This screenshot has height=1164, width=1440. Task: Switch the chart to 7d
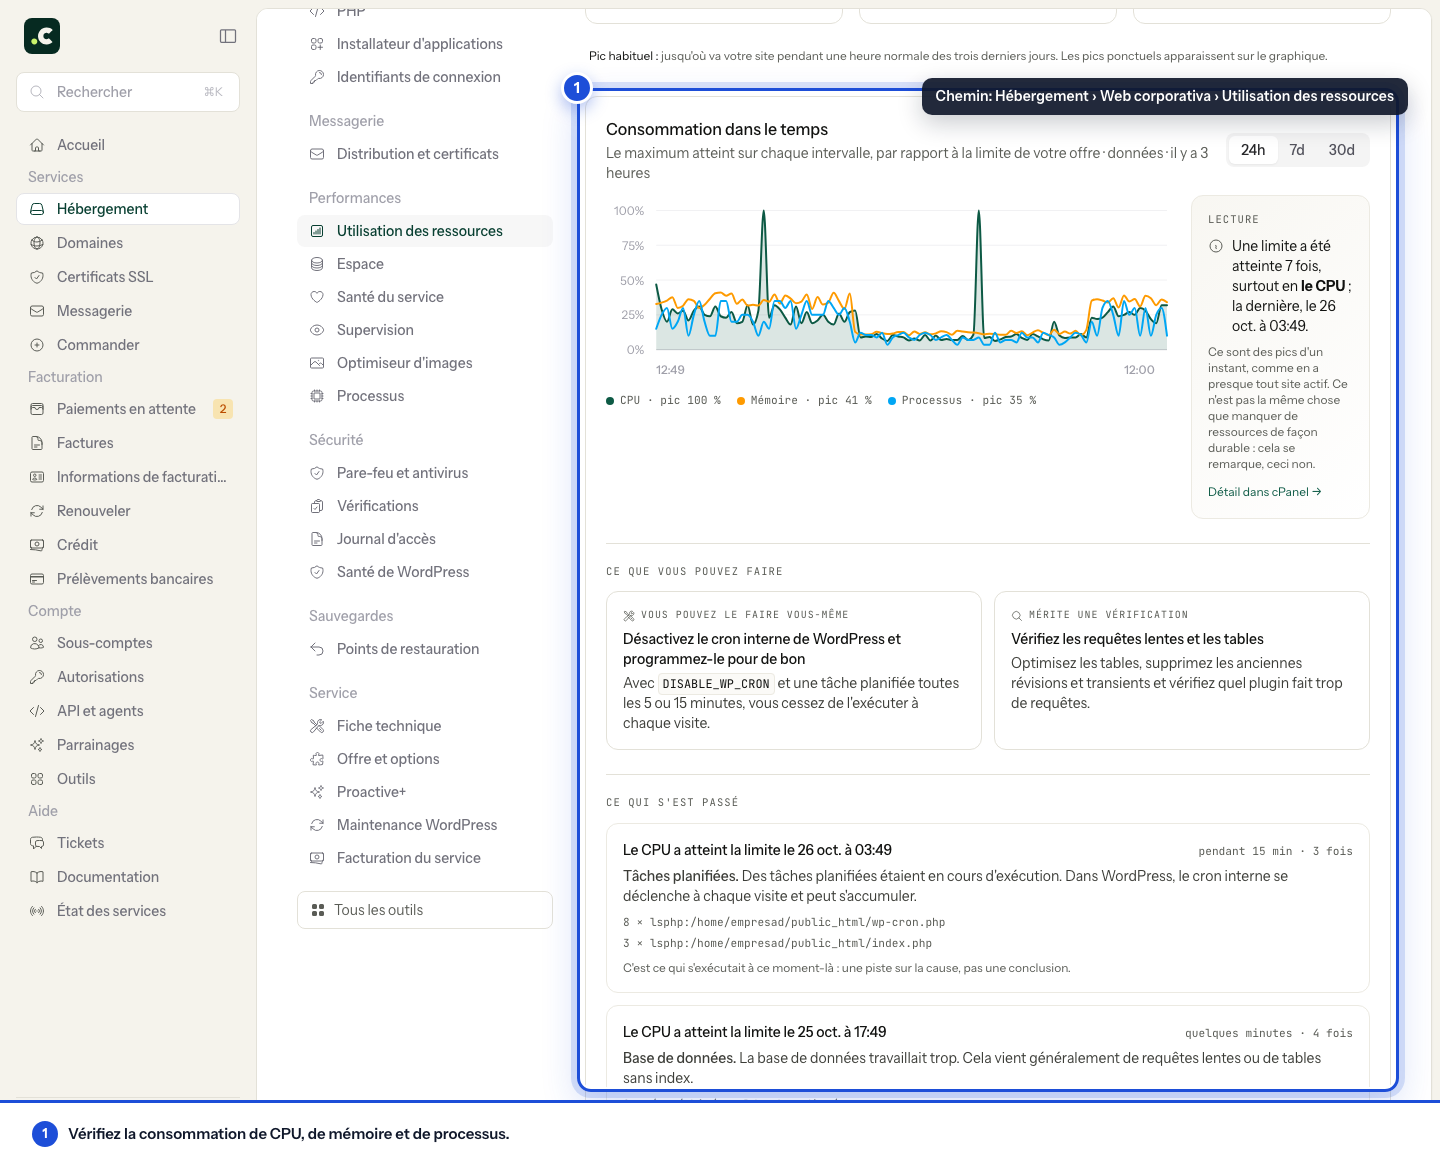(1297, 150)
